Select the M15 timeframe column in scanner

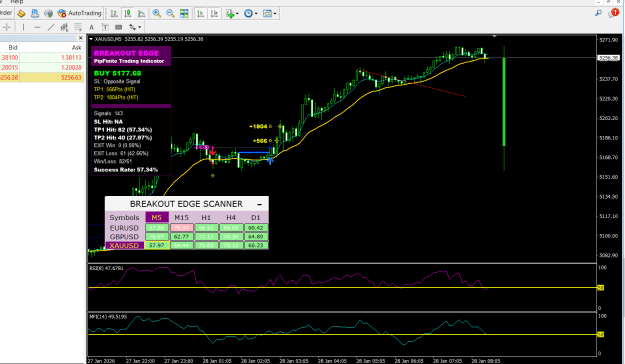[181, 217]
